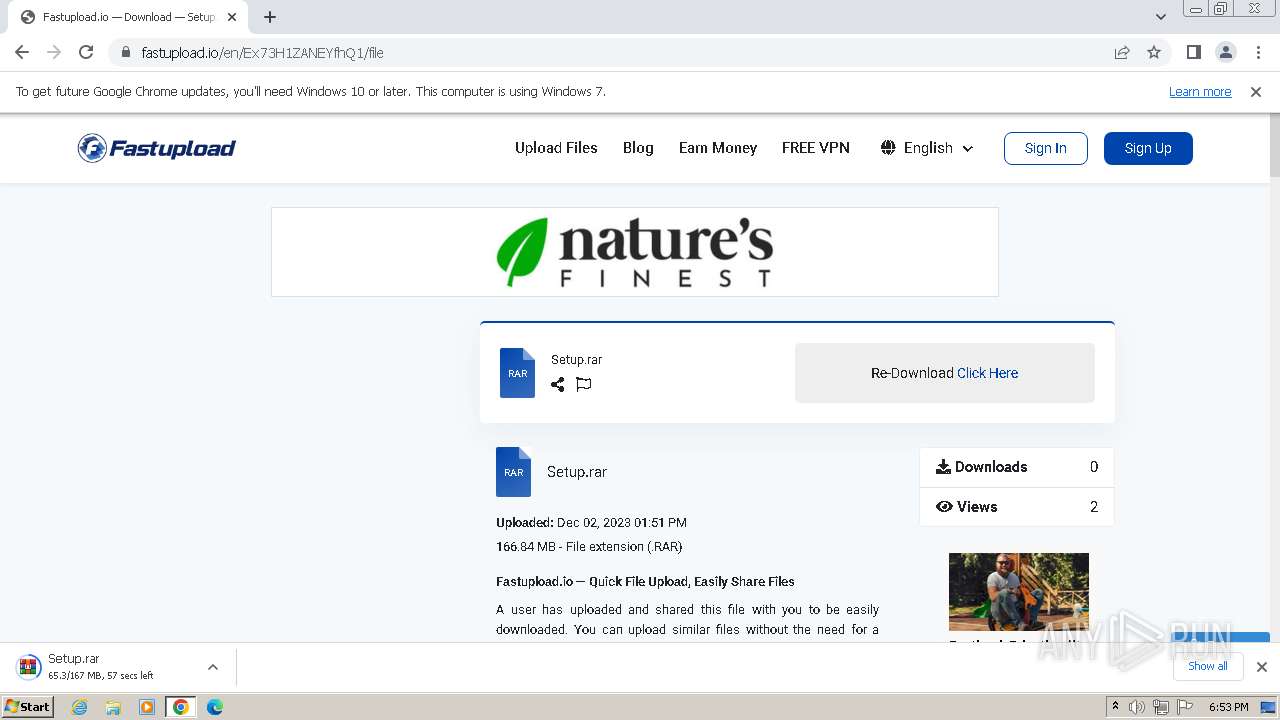
Task: Open Chrome's three-dot menu
Action: [x=1258, y=52]
